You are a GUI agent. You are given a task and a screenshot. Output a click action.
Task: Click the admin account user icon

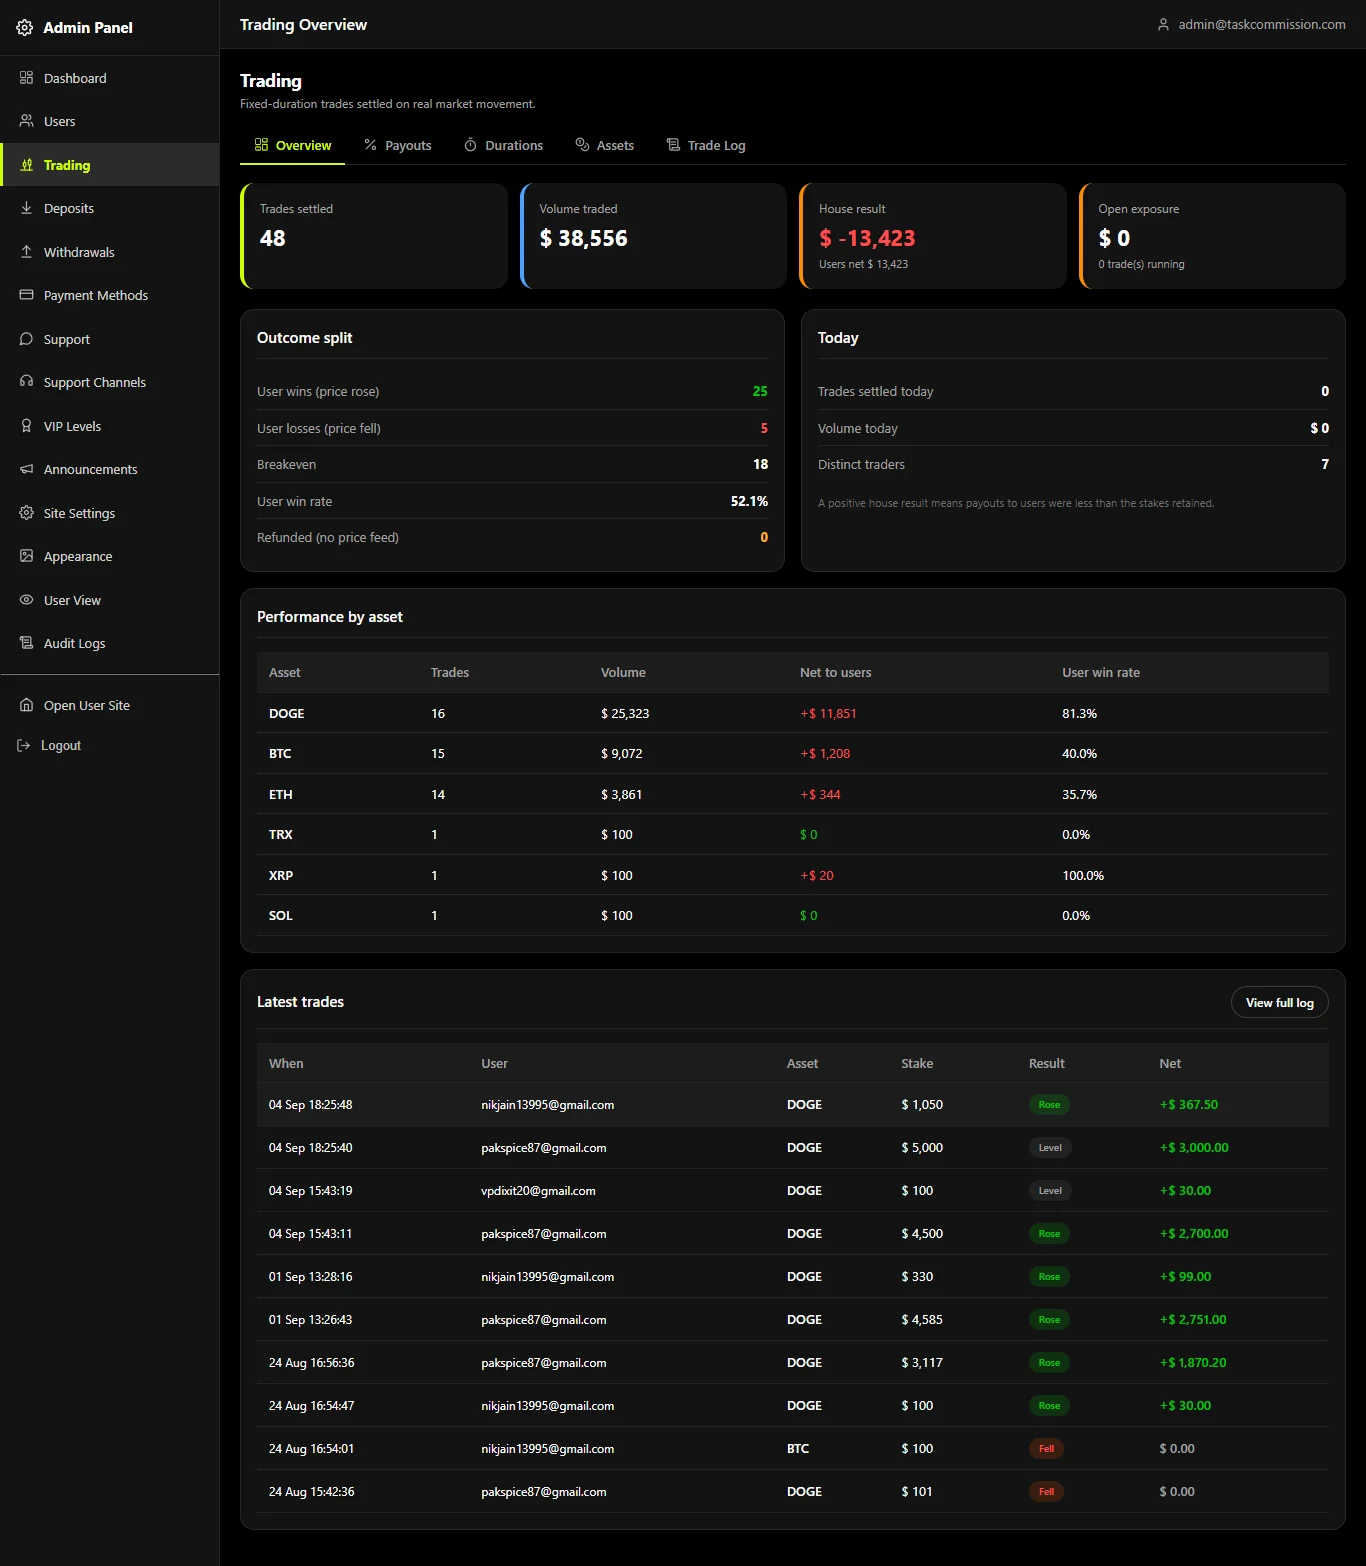(1163, 24)
